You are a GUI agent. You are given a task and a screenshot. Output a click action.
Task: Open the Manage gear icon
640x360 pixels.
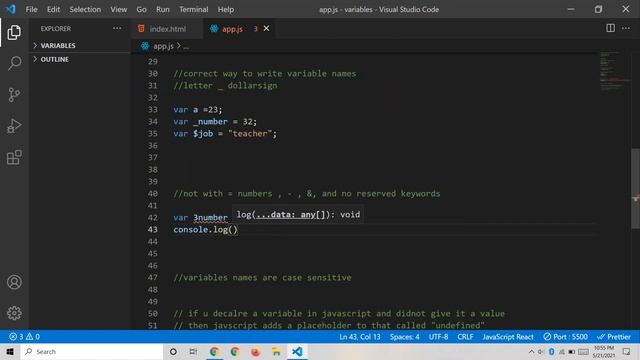pyautogui.click(x=14, y=313)
